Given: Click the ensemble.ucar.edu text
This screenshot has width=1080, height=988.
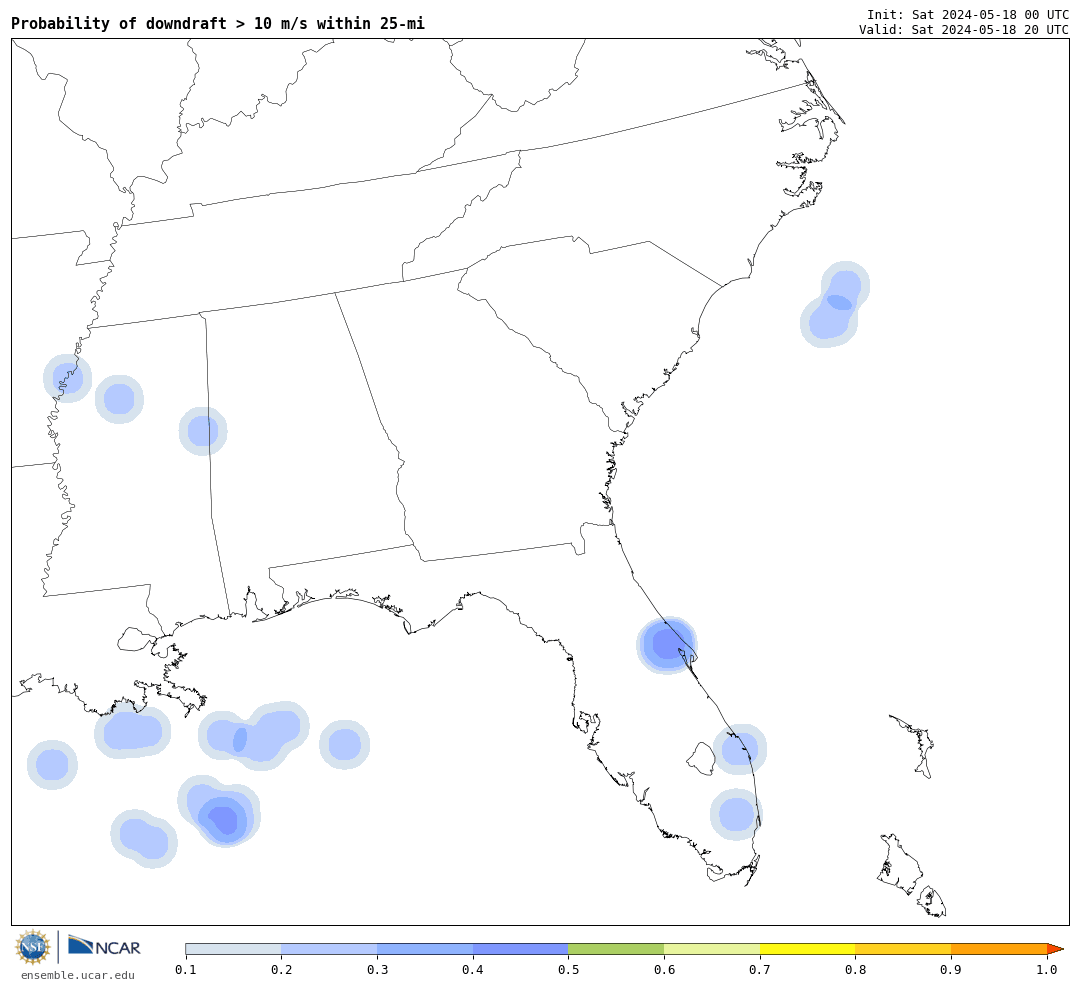Looking at the screenshot, I should coord(78,975).
